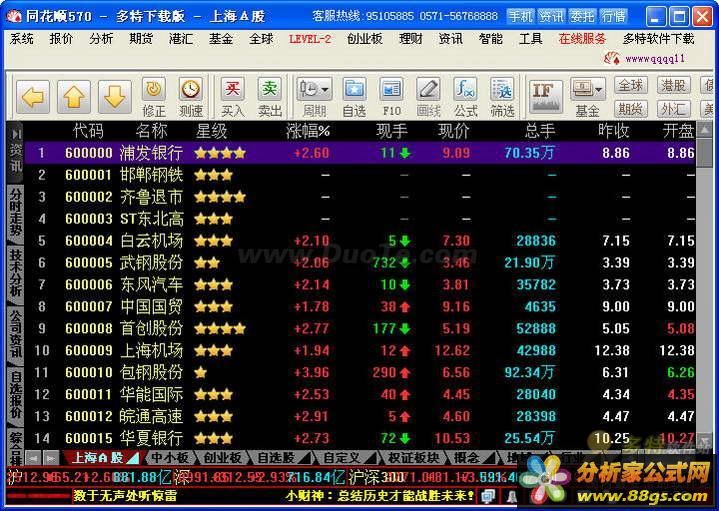Click the 自选 favorites folder icon

click(354, 97)
